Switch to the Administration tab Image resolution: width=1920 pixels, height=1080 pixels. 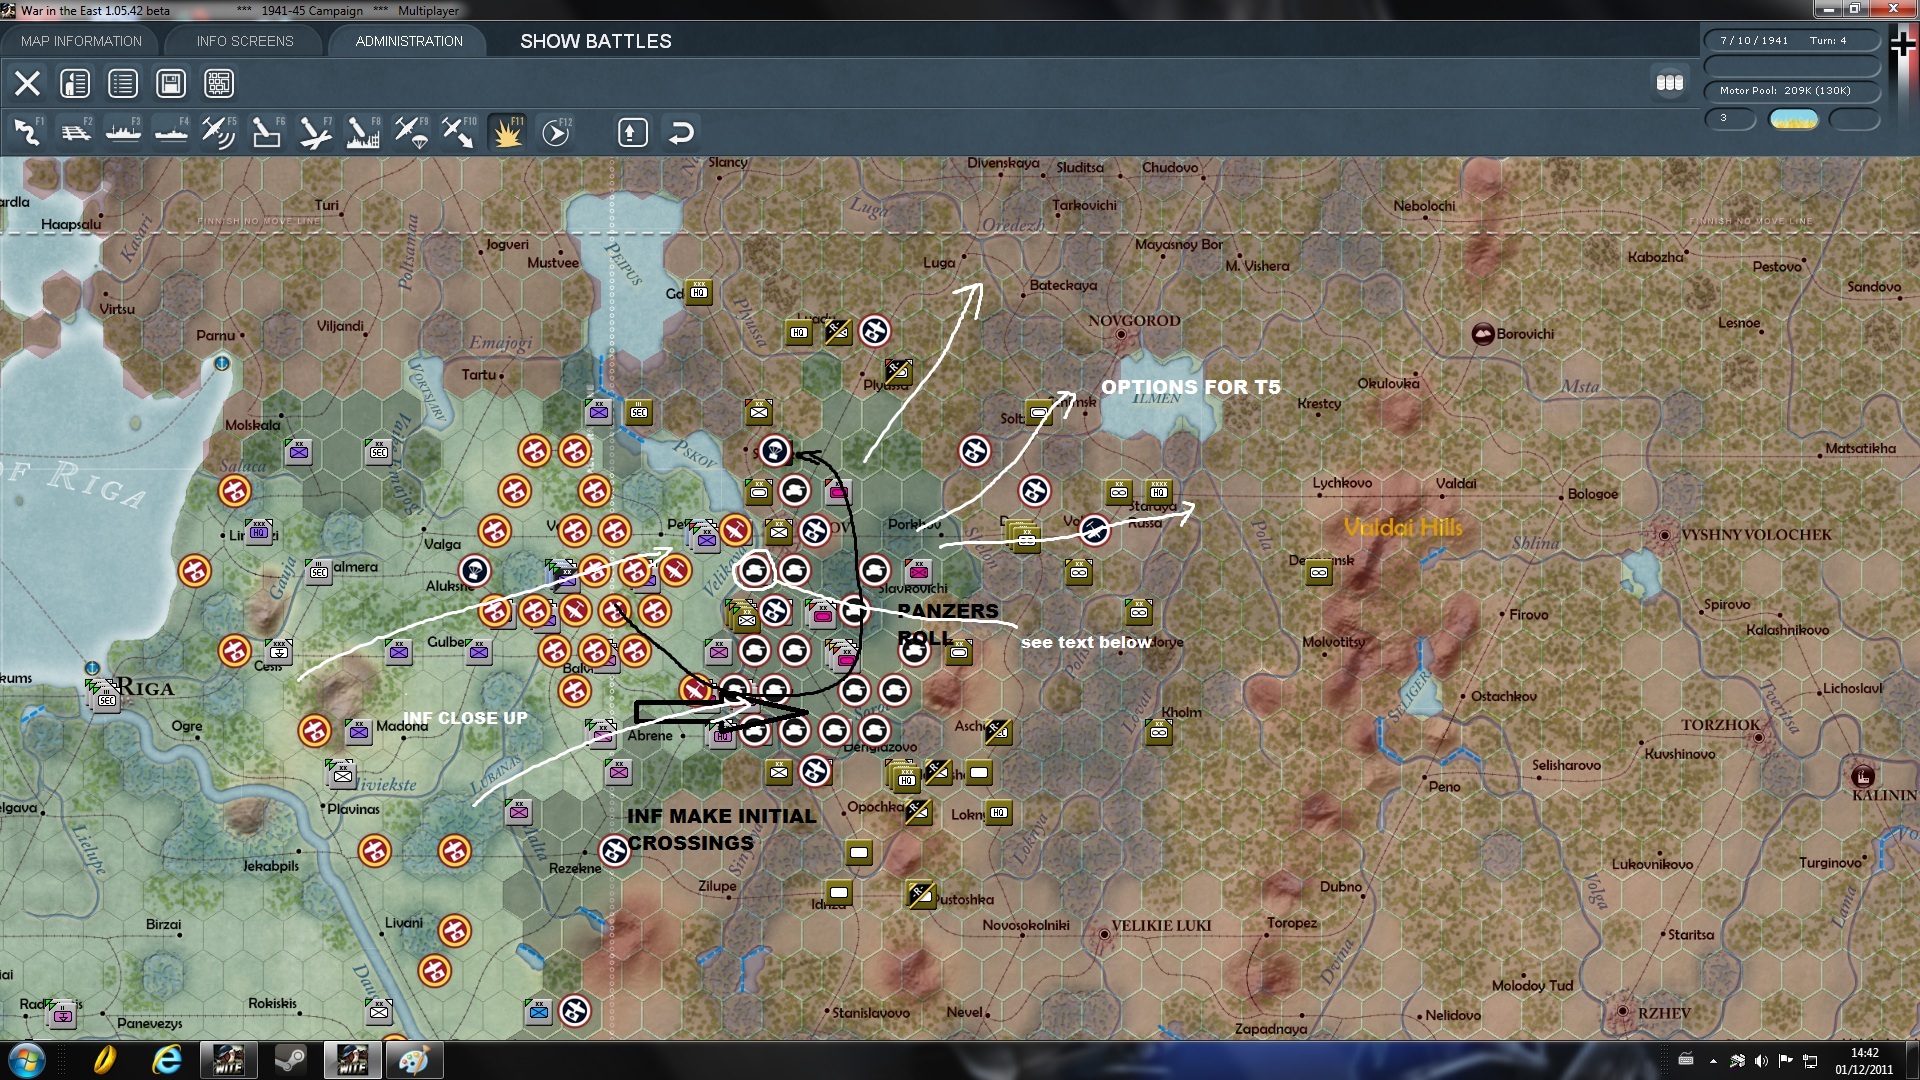pyautogui.click(x=409, y=41)
